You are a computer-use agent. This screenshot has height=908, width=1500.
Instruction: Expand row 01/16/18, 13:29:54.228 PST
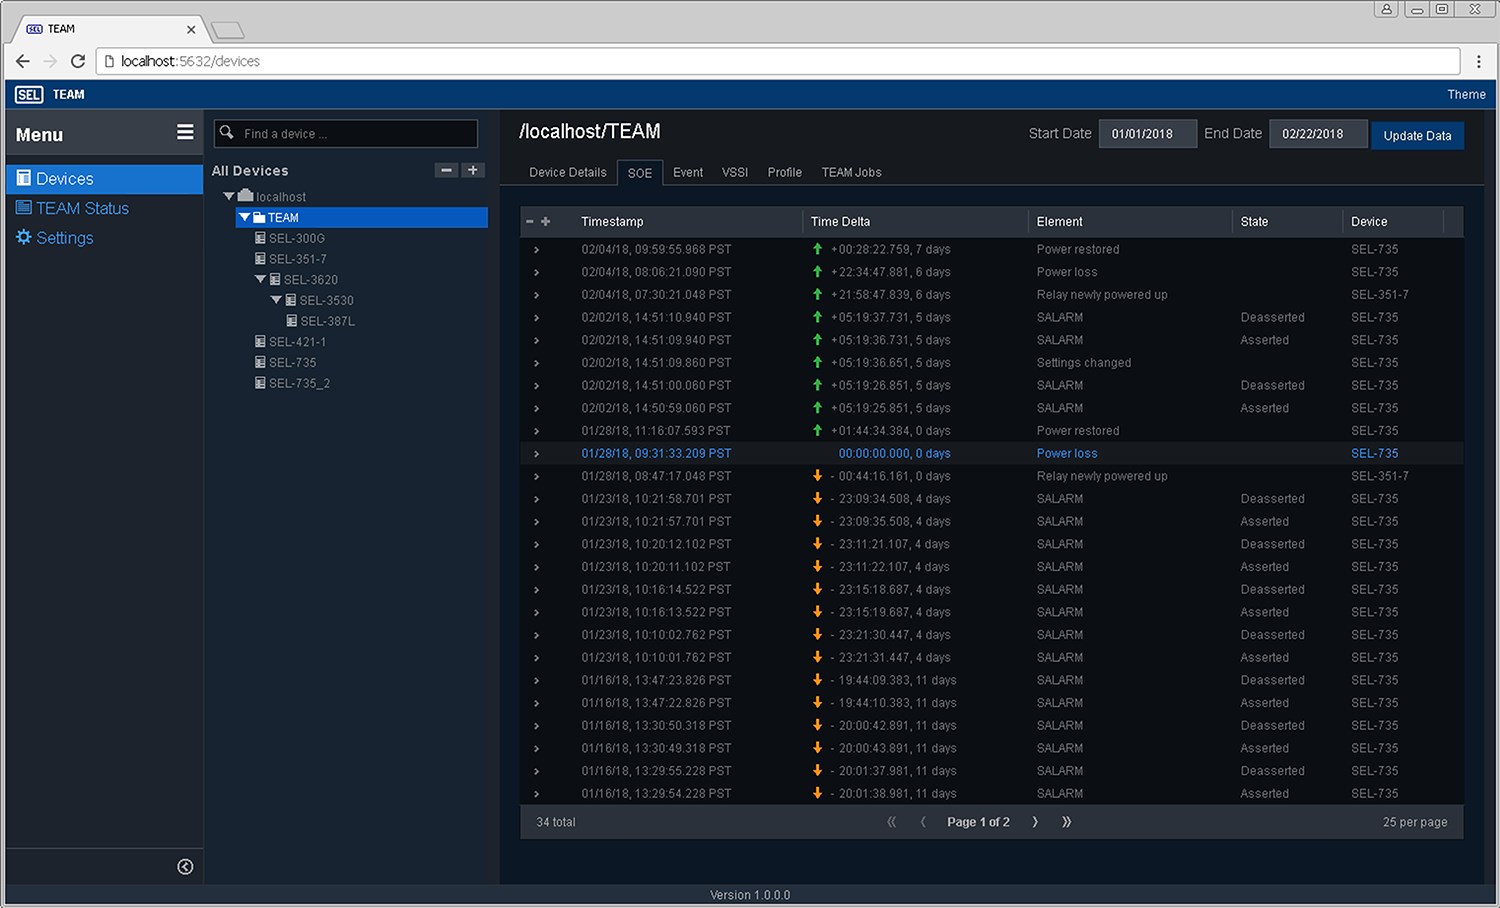537,794
